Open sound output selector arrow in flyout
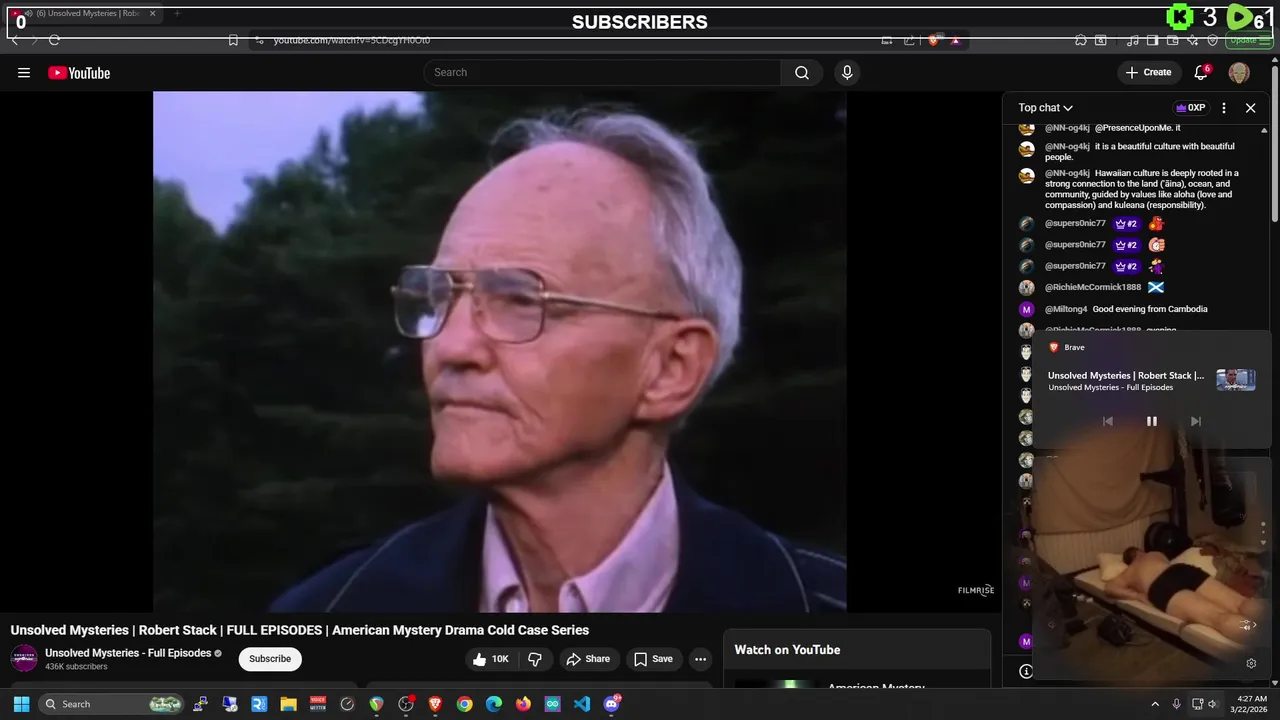This screenshot has height=720, width=1280. (x=1247, y=625)
